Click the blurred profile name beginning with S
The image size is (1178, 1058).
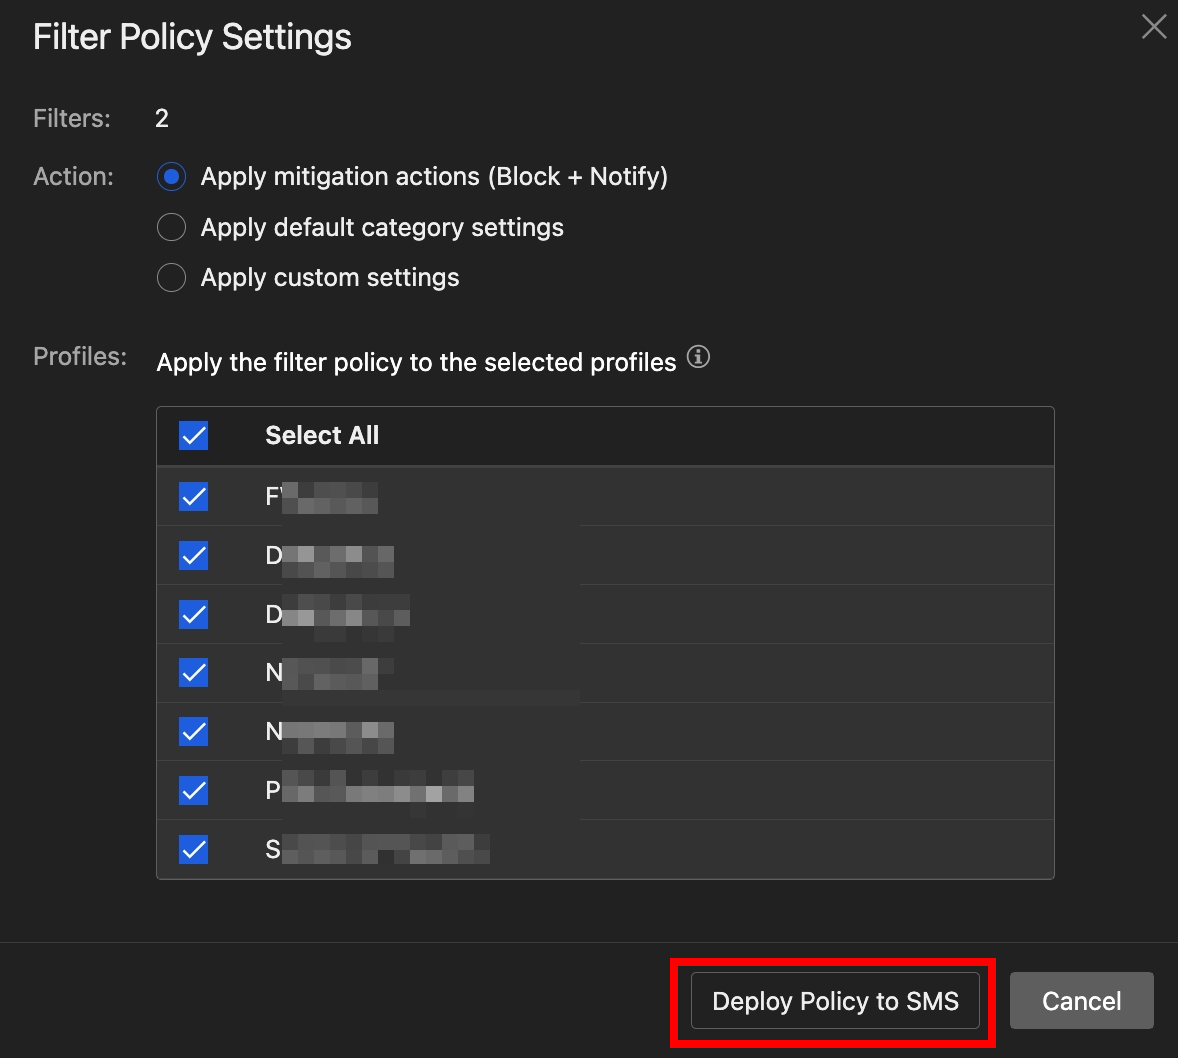coord(377,850)
